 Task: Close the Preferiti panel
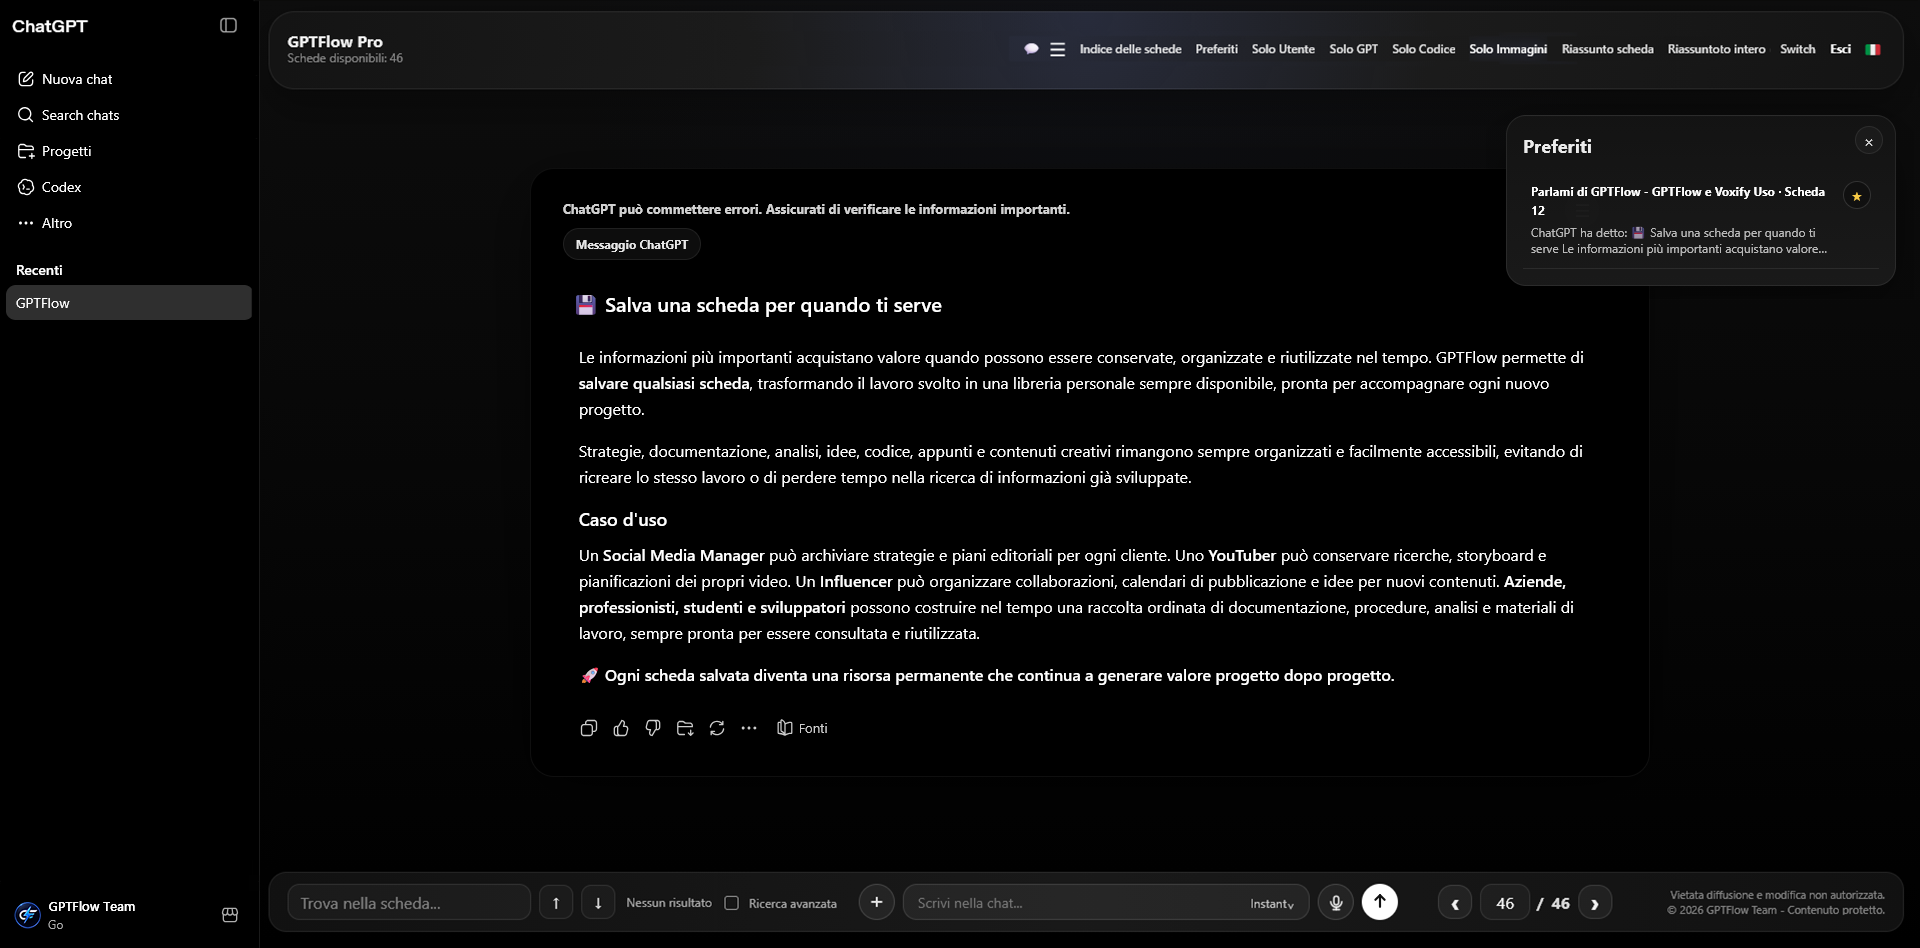[x=1868, y=142]
